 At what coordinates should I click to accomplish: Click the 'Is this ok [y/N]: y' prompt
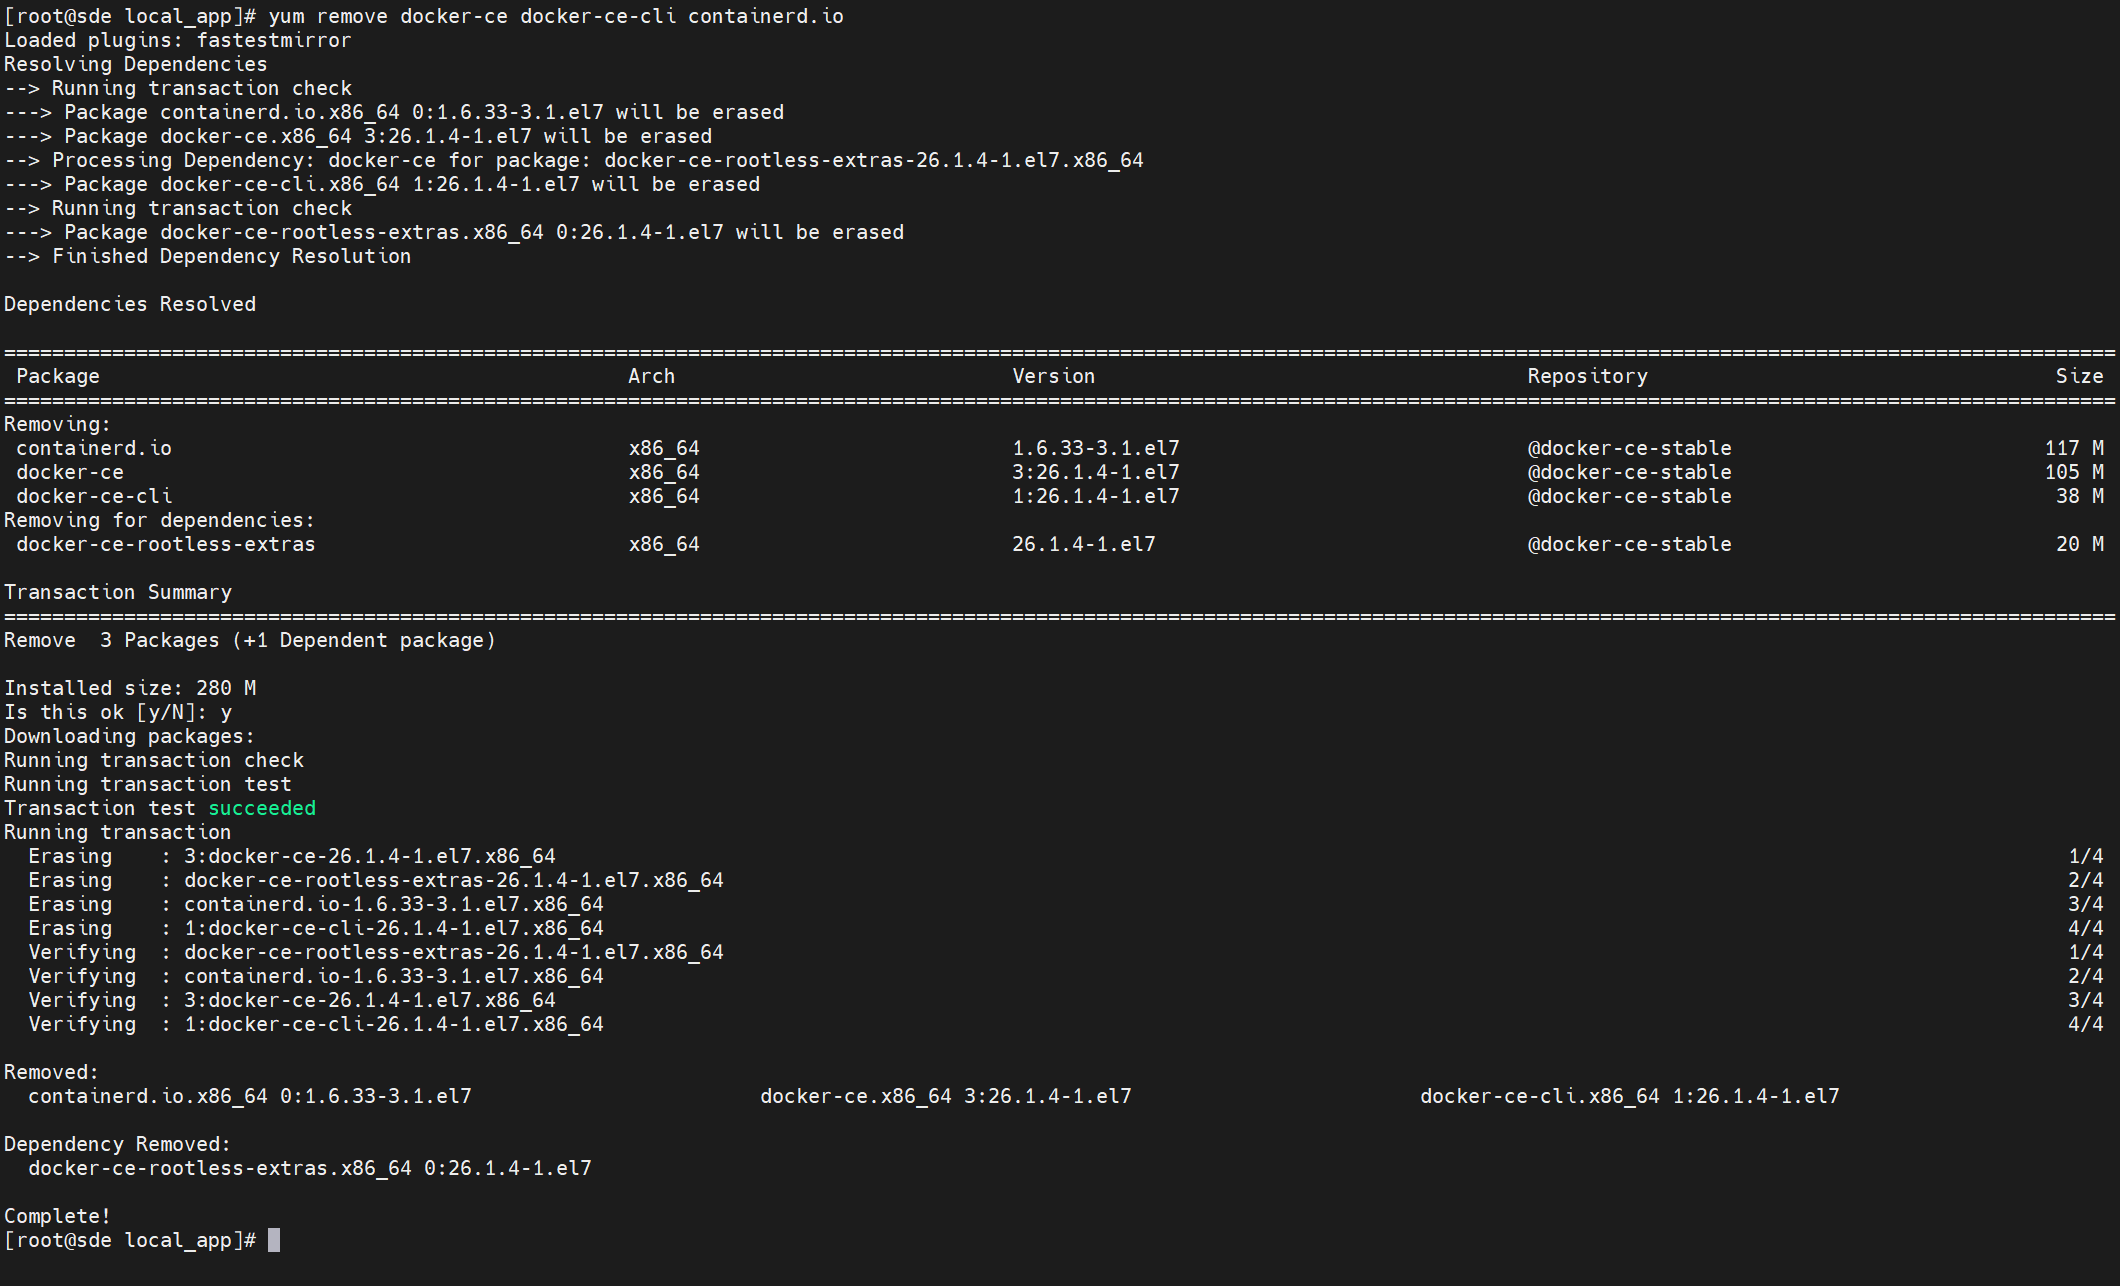point(118,712)
